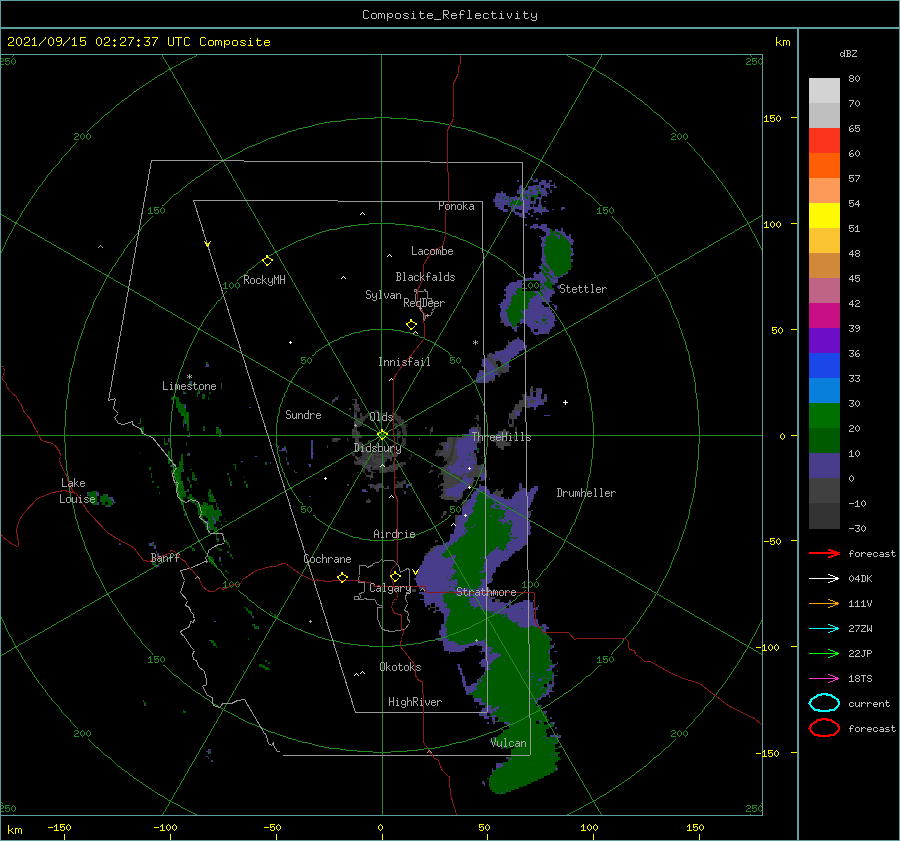Click the Lake Louise label

(x=78, y=491)
